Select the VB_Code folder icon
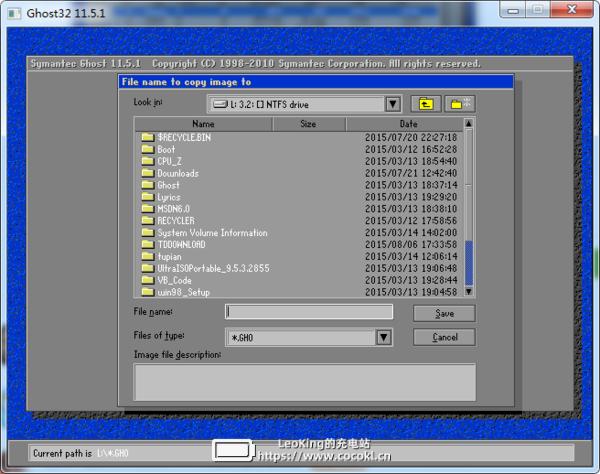The height and width of the screenshot is (474, 600). pos(148,280)
